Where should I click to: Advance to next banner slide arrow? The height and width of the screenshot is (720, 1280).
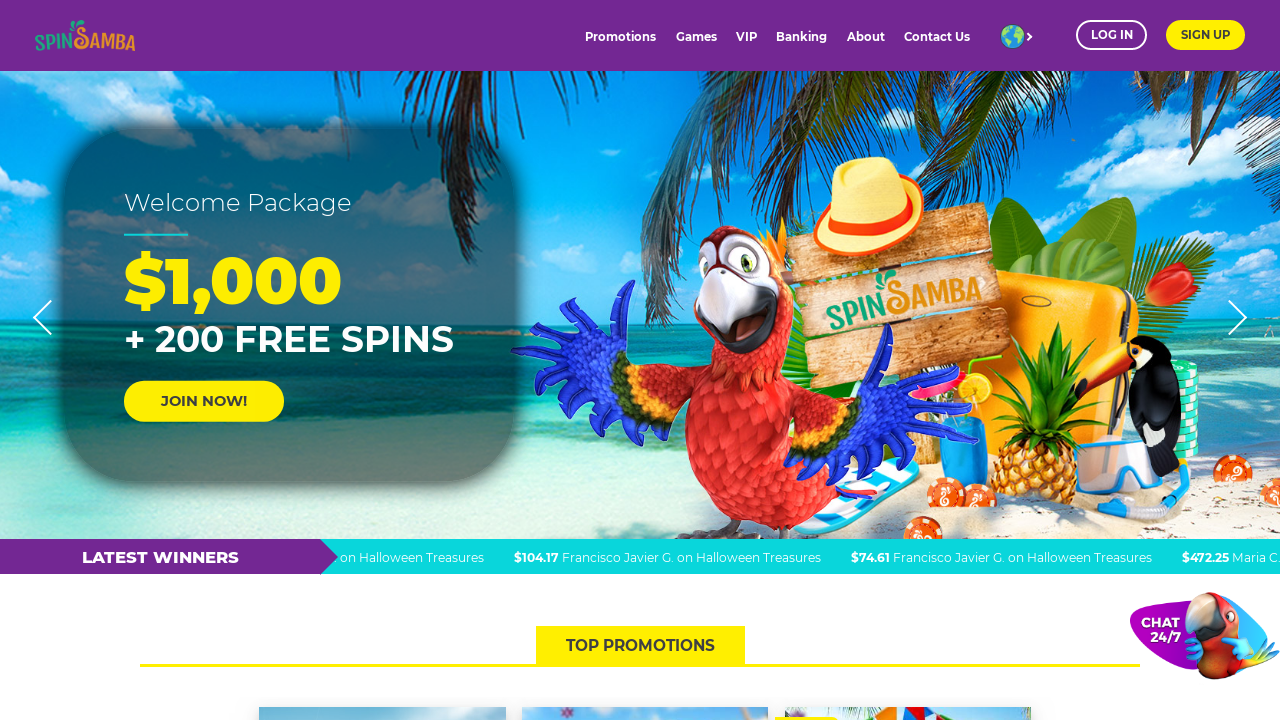coord(1237,318)
